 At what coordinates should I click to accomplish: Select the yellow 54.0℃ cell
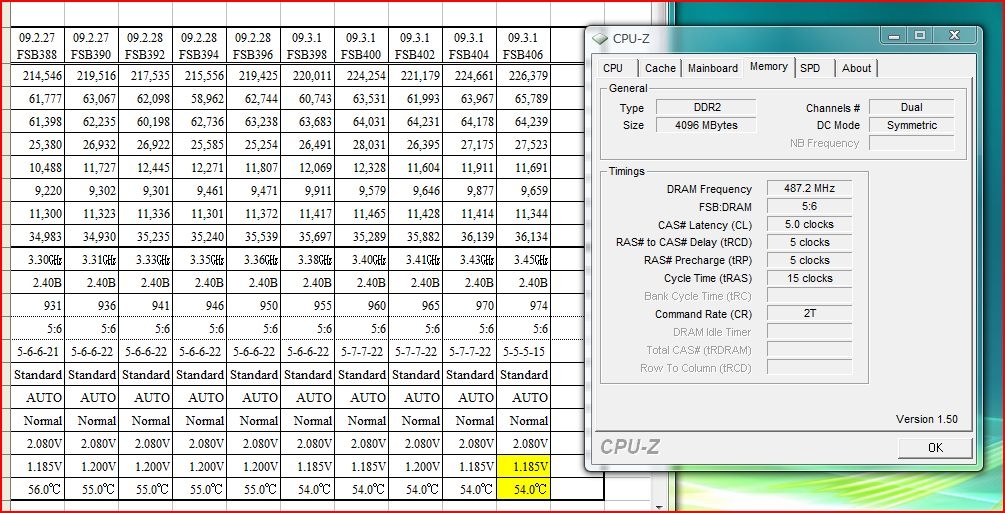coord(524,489)
